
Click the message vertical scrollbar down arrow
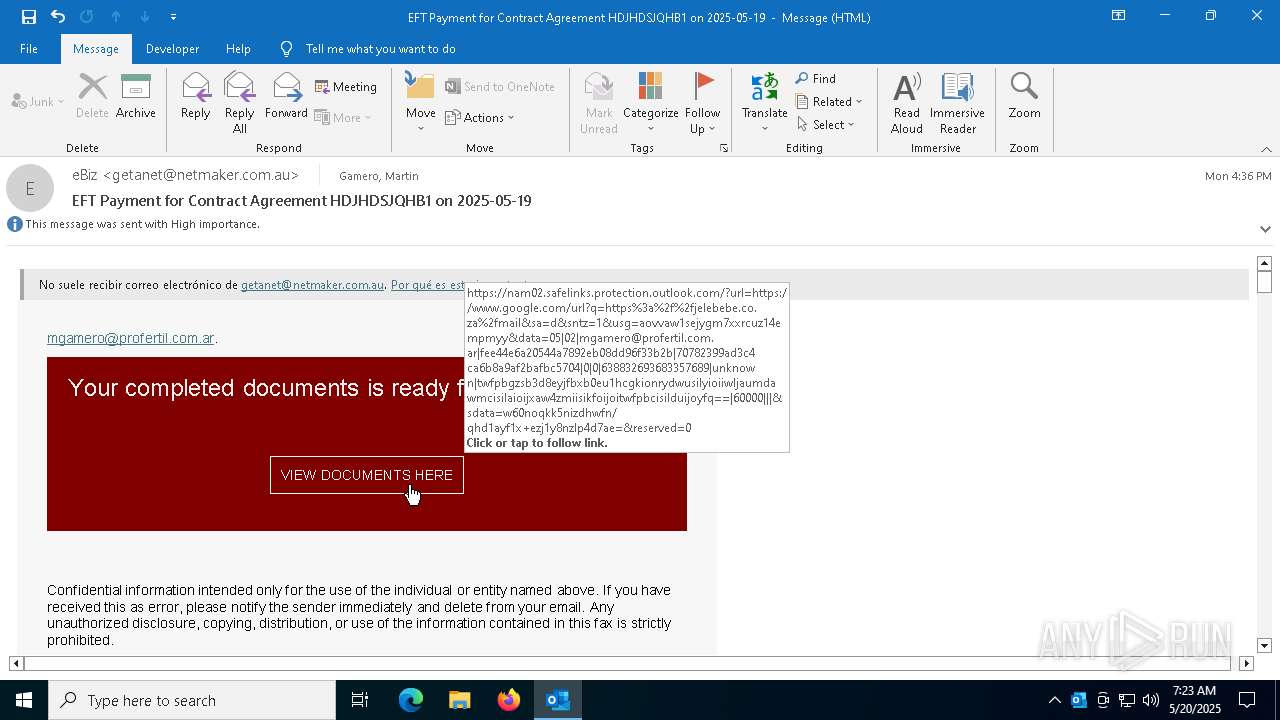[1264, 646]
